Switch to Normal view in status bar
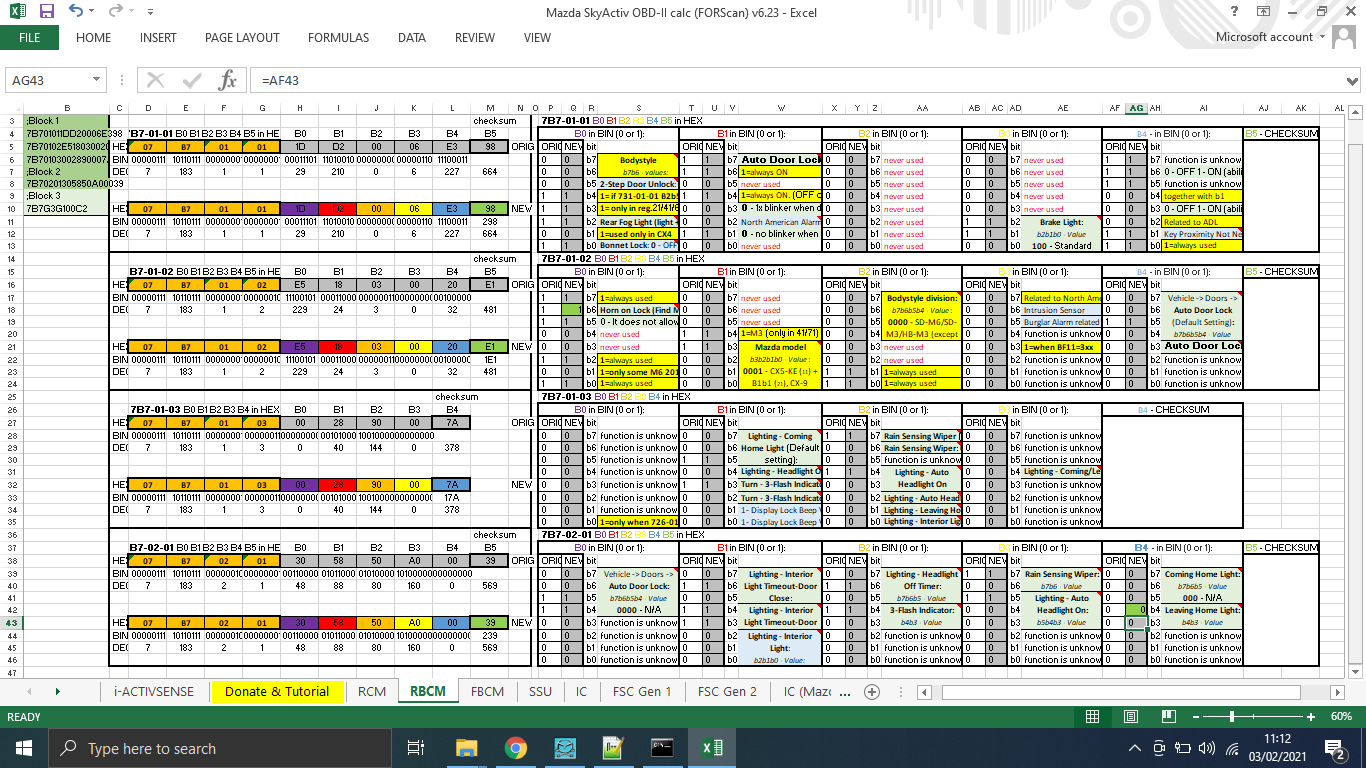 coord(1093,717)
